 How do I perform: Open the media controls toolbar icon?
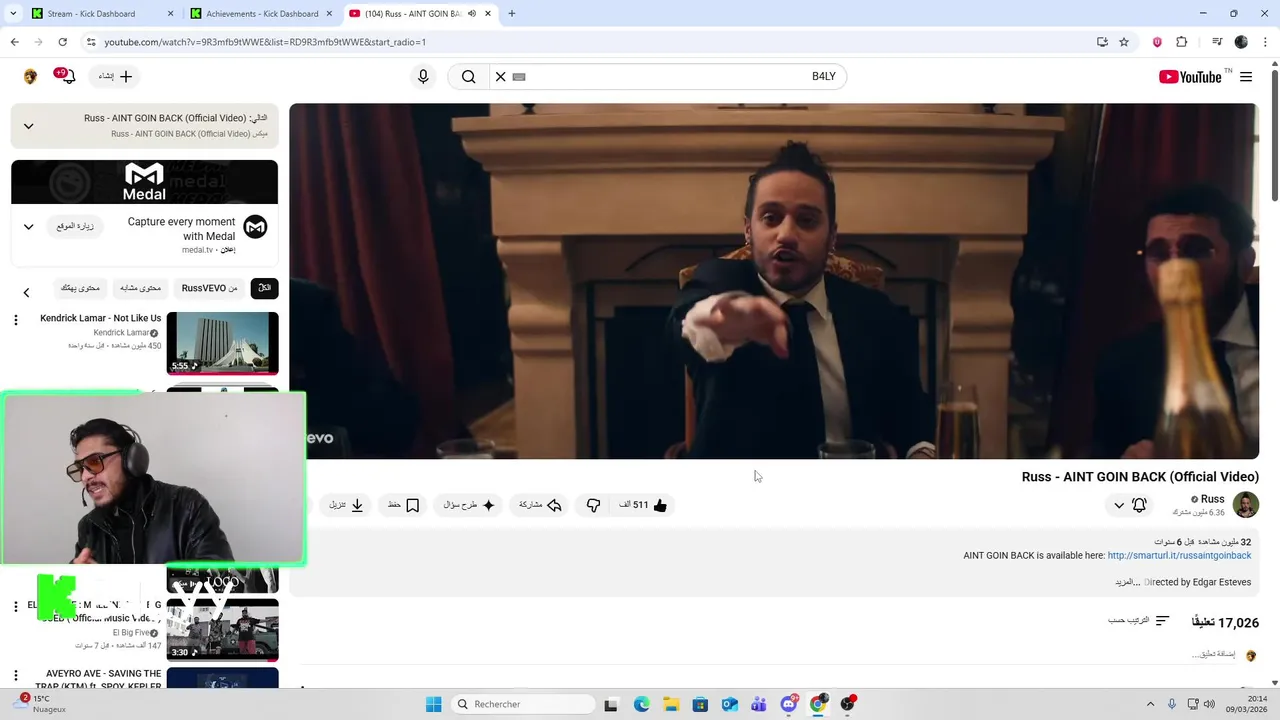click(1217, 42)
